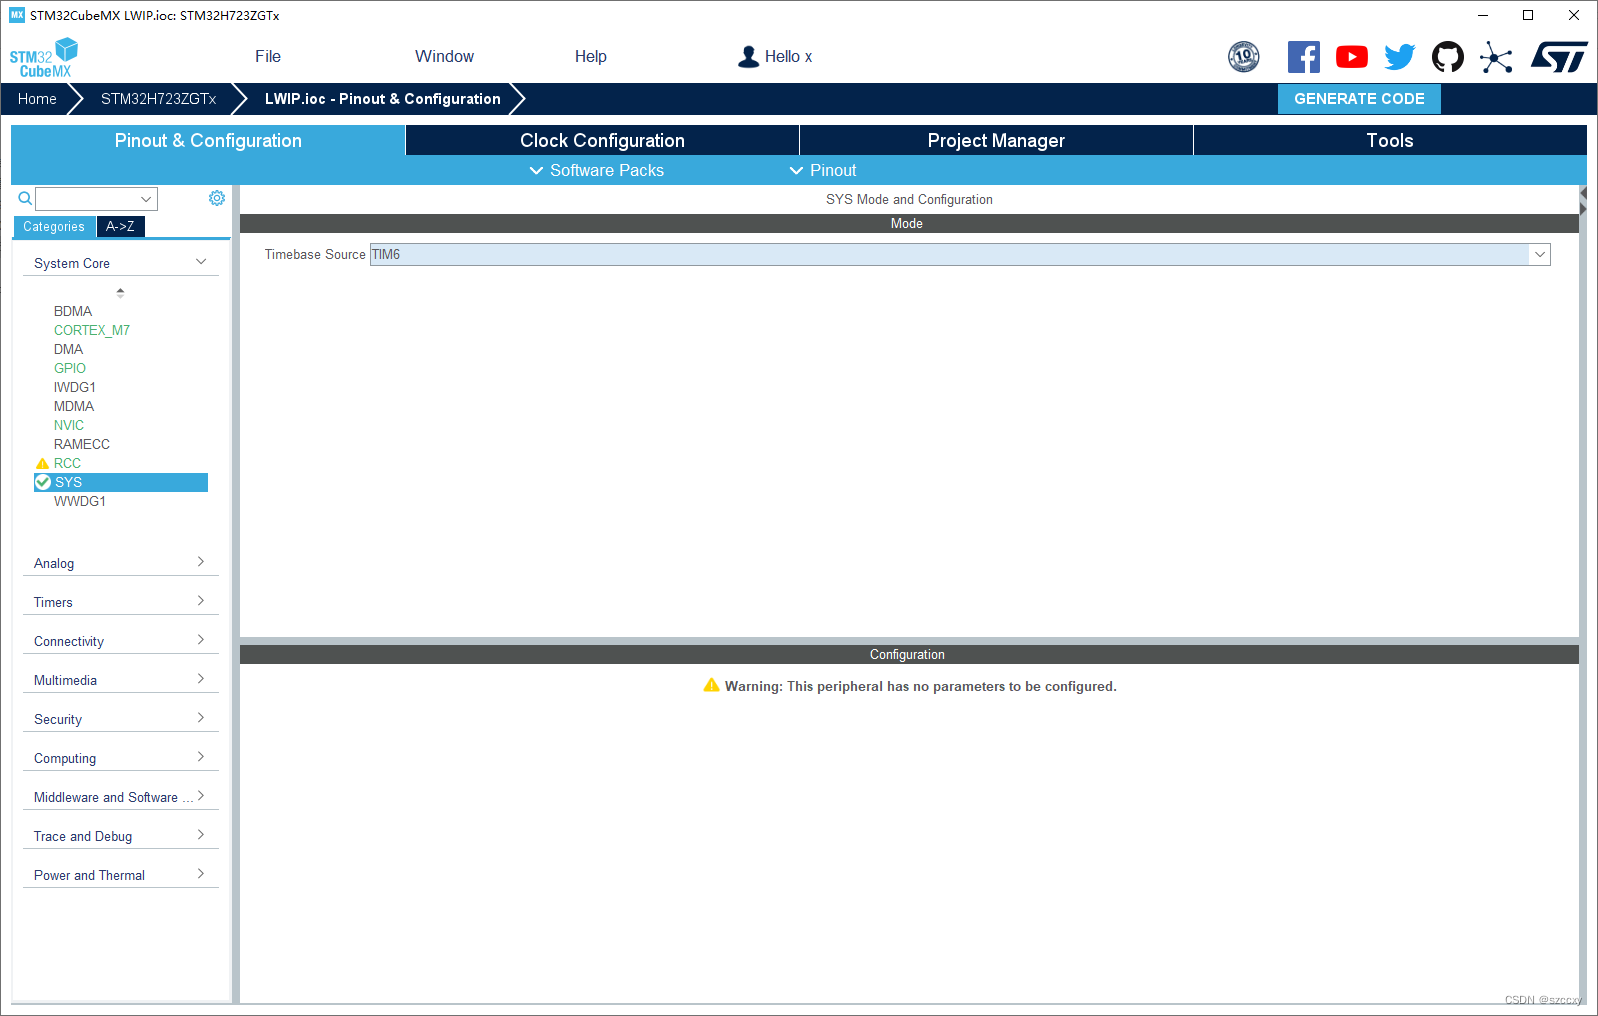Click the STM32CubeMX logo icon
Screen dimensions: 1598x1016
(x=44, y=57)
